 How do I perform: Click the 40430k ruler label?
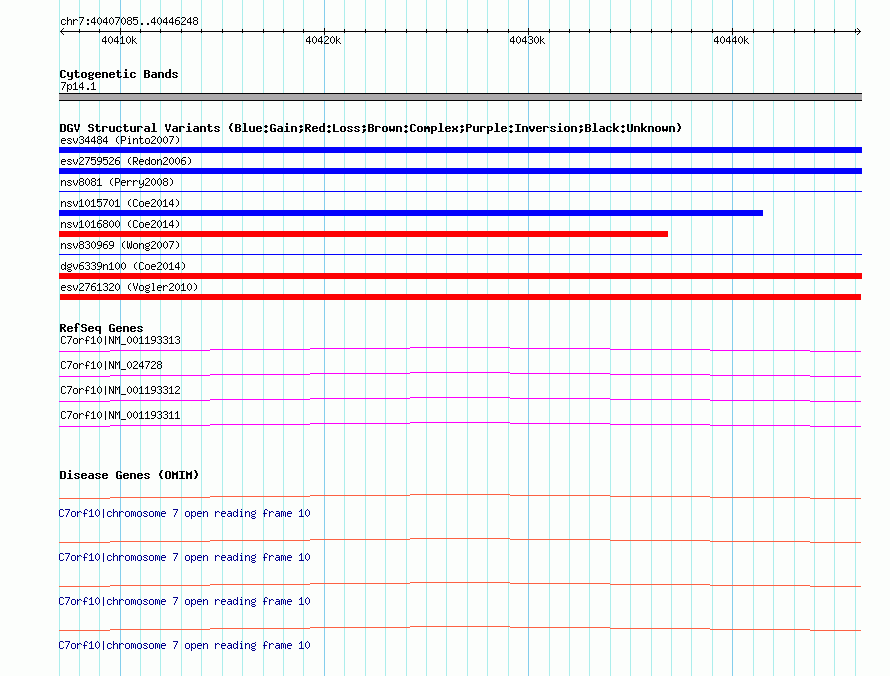[527, 40]
